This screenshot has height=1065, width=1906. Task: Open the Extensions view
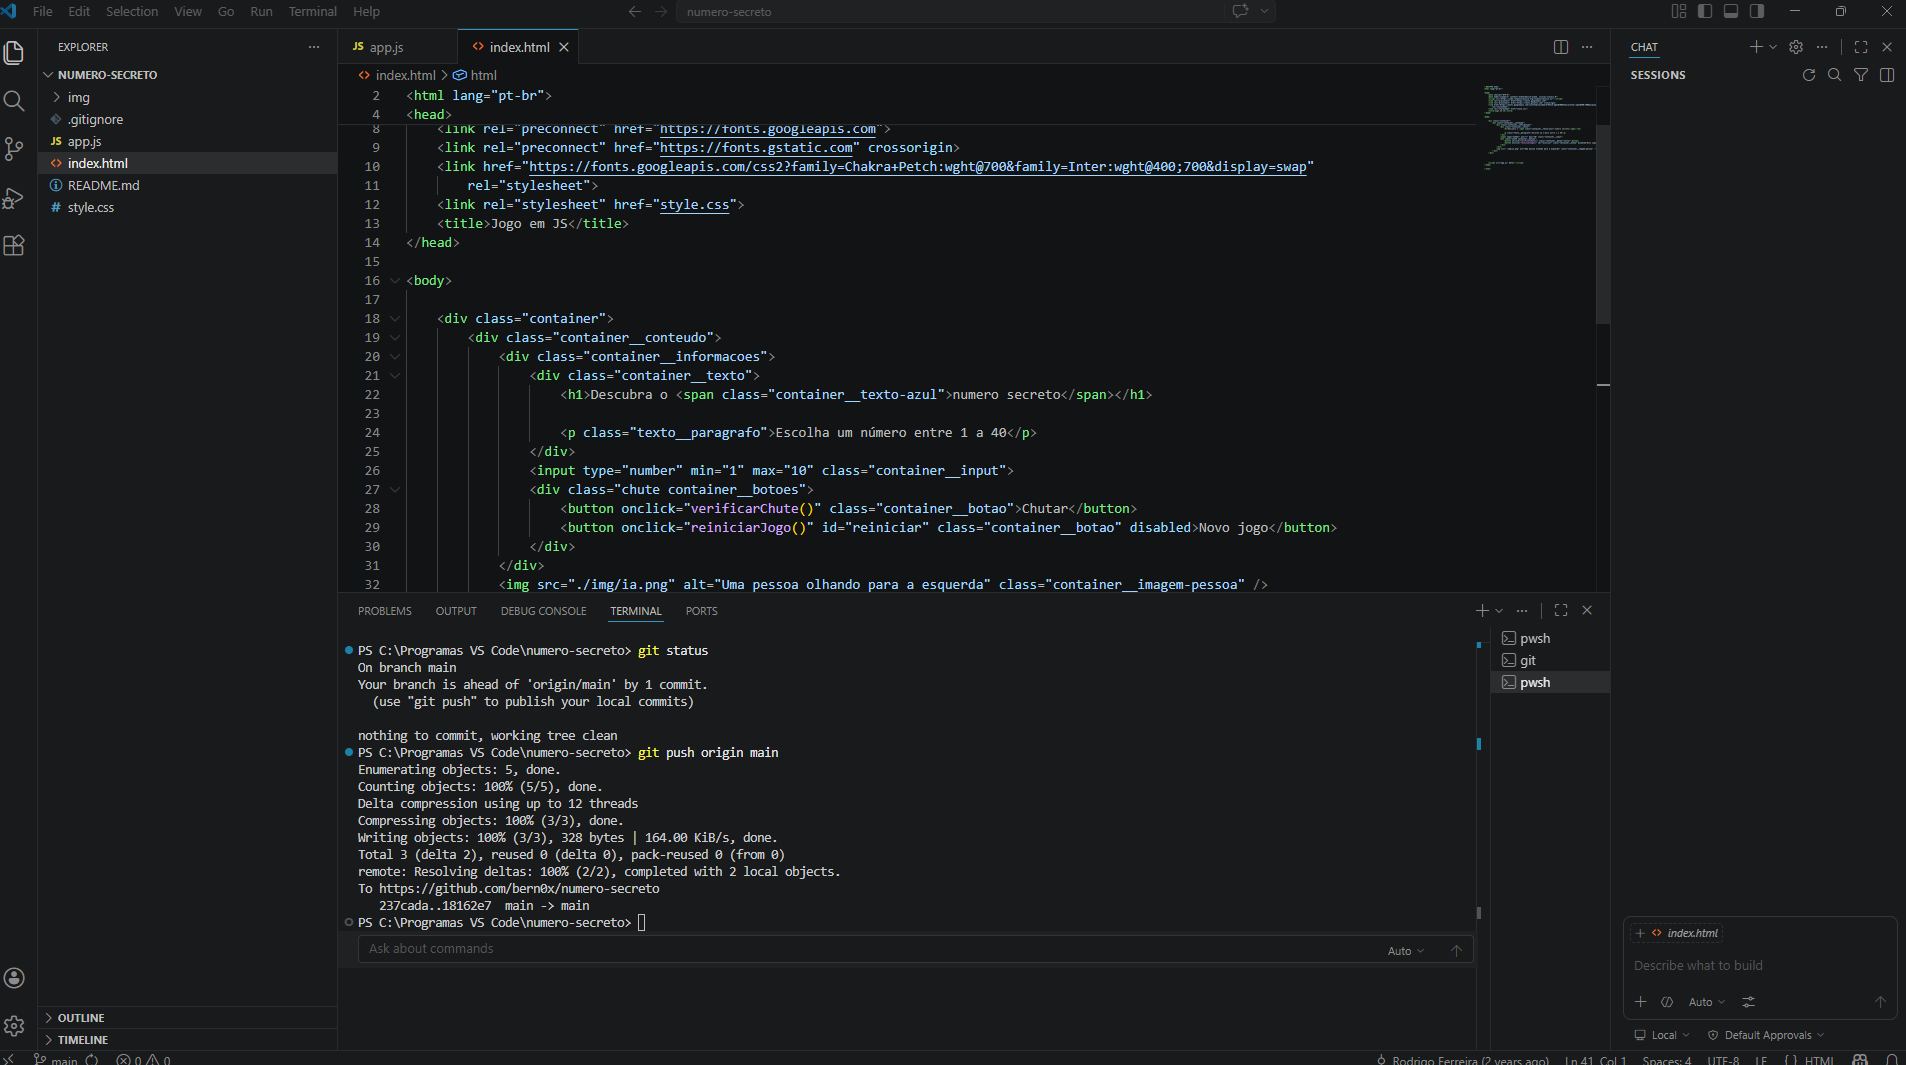pos(14,246)
